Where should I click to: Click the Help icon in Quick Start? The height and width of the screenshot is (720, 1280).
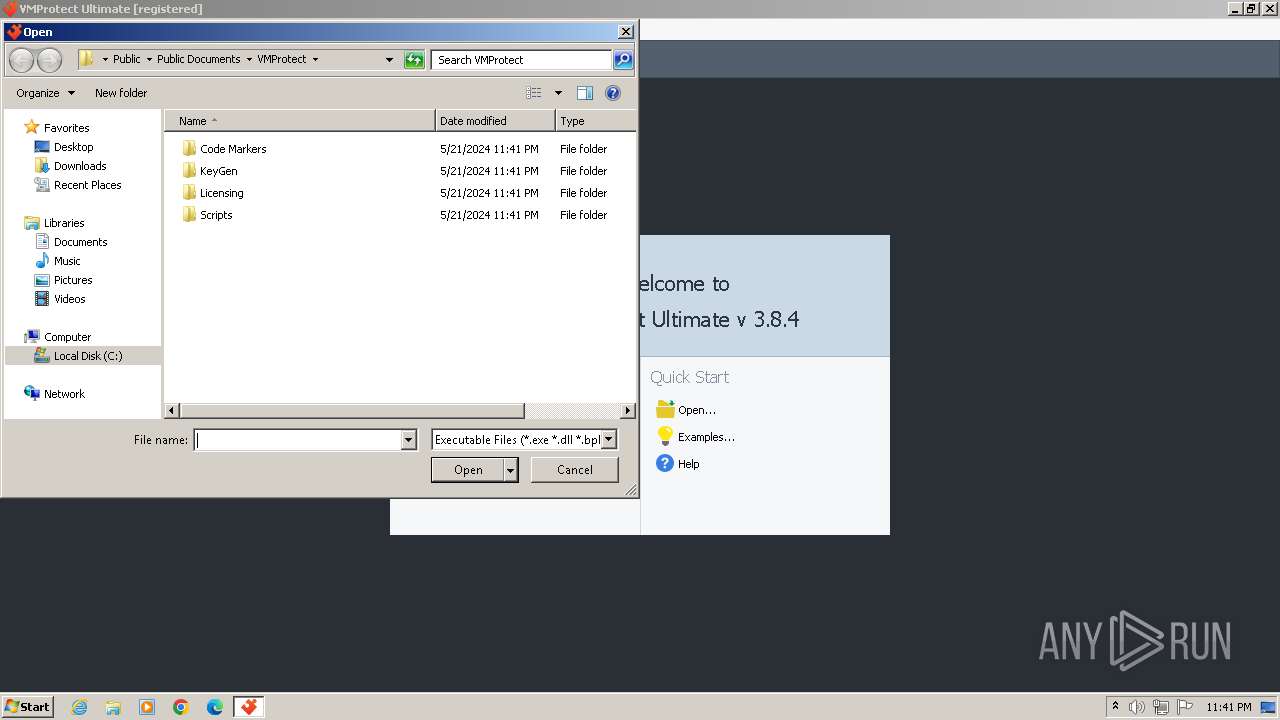pyautogui.click(x=665, y=463)
